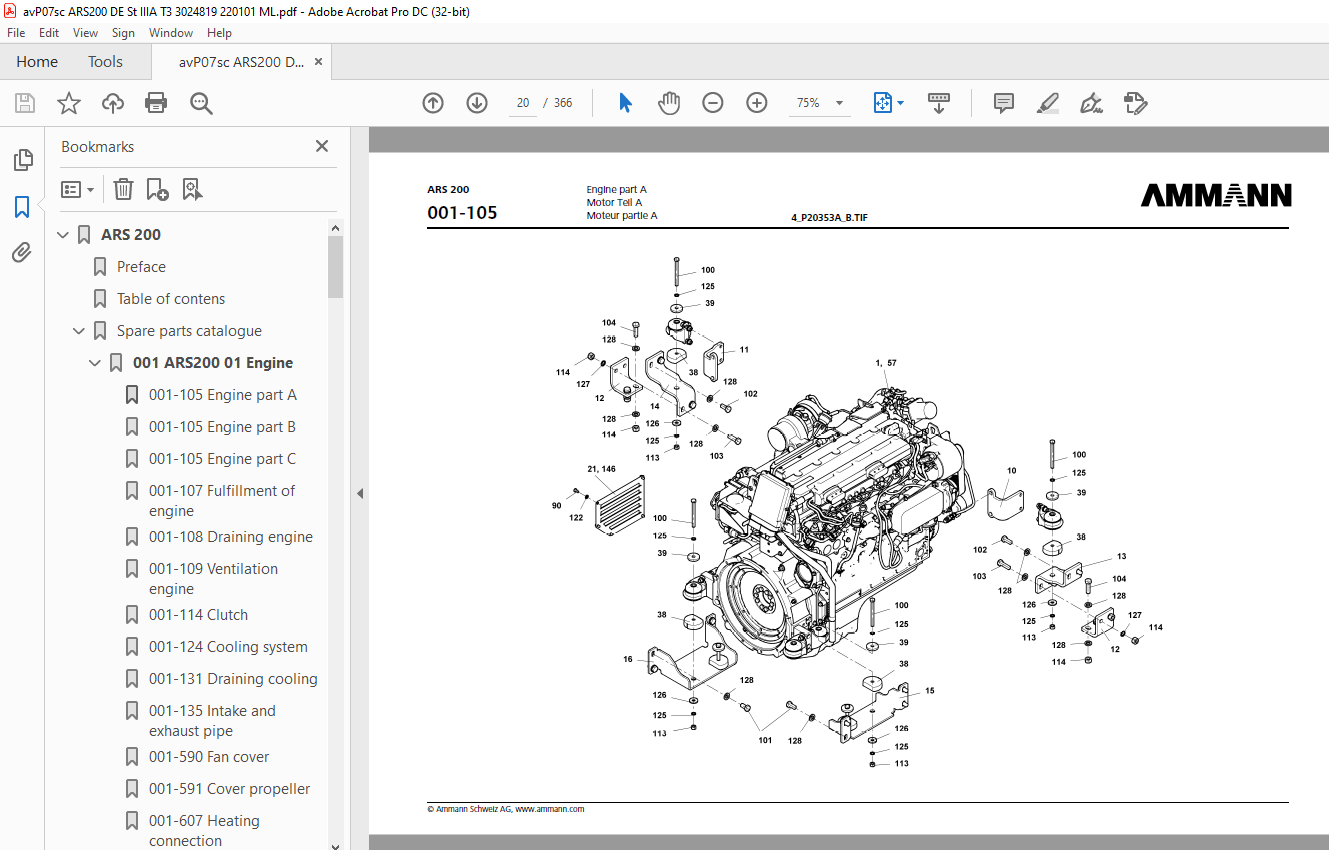Image resolution: width=1329 pixels, height=850 pixels.
Task: Open Page Thumbnails panel in sidebar
Action: [22, 159]
